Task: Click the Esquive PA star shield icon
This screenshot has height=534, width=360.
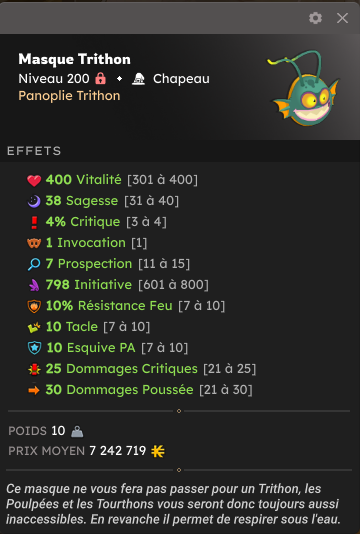Action: tap(34, 348)
